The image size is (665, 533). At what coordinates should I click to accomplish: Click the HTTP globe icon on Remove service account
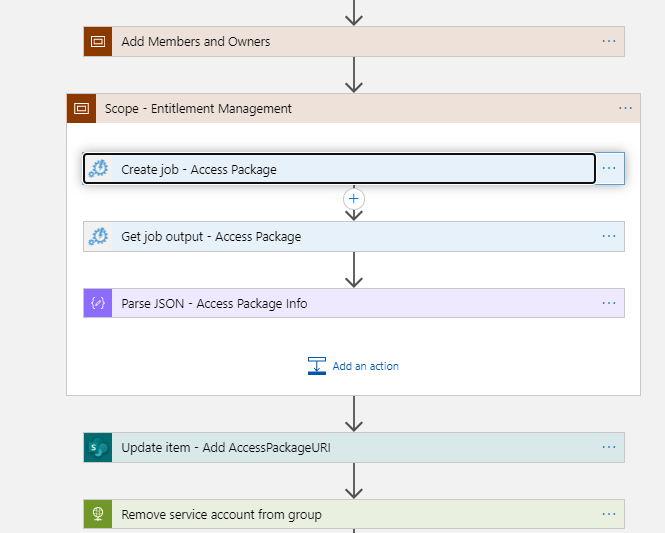coord(98,514)
